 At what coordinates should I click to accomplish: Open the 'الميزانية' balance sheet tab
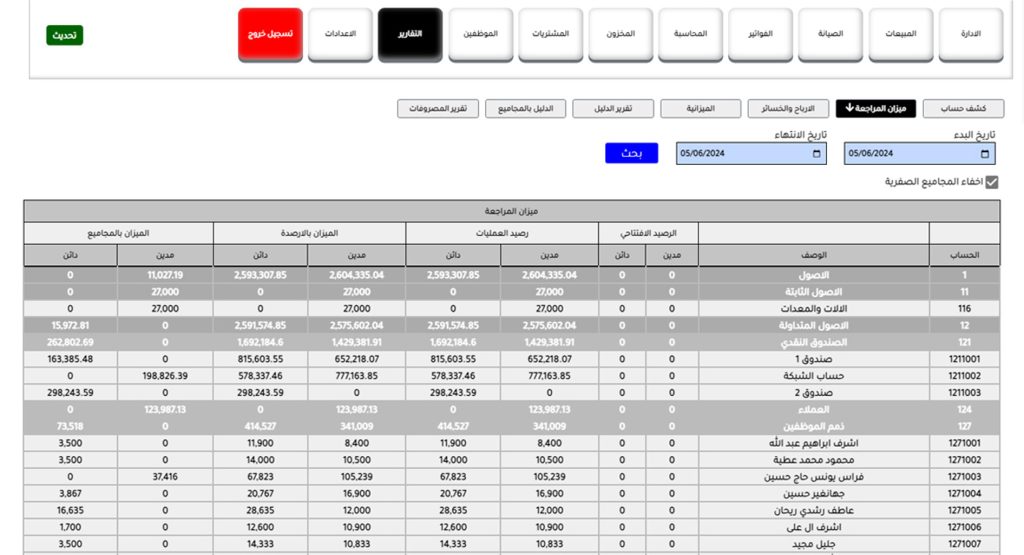pos(701,108)
